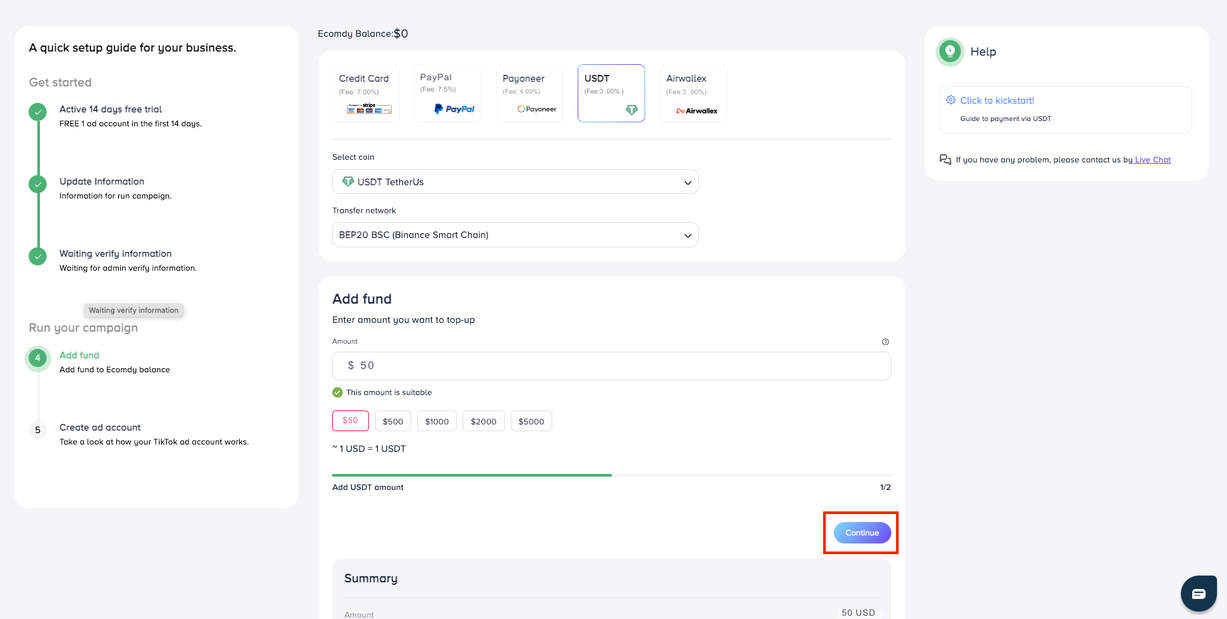This screenshot has width=1227, height=619.
Task: Switch to the PayPal payment method
Action: pos(447,93)
